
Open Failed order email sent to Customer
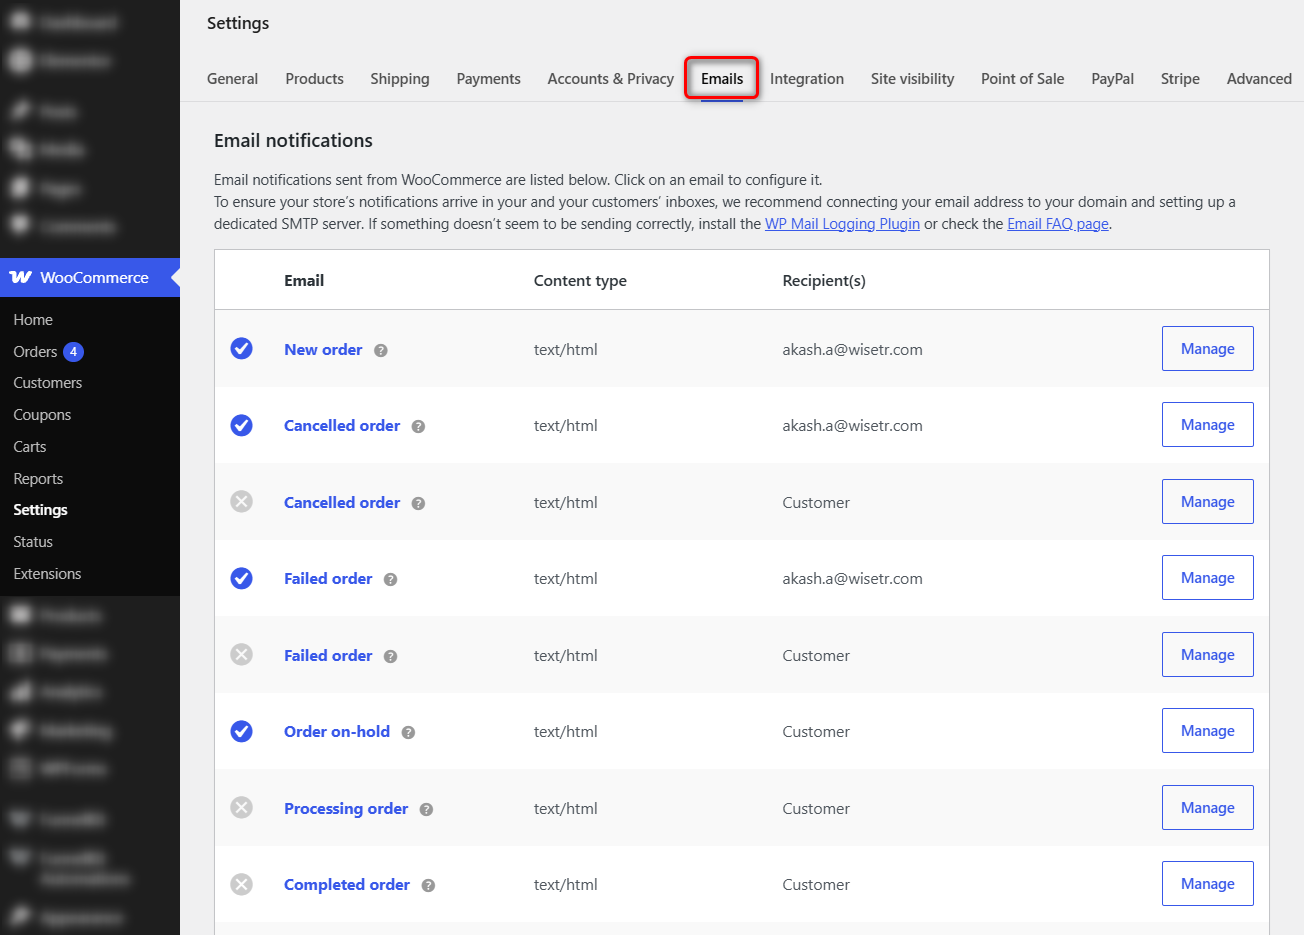pyautogui.click(x=328, y=655)
